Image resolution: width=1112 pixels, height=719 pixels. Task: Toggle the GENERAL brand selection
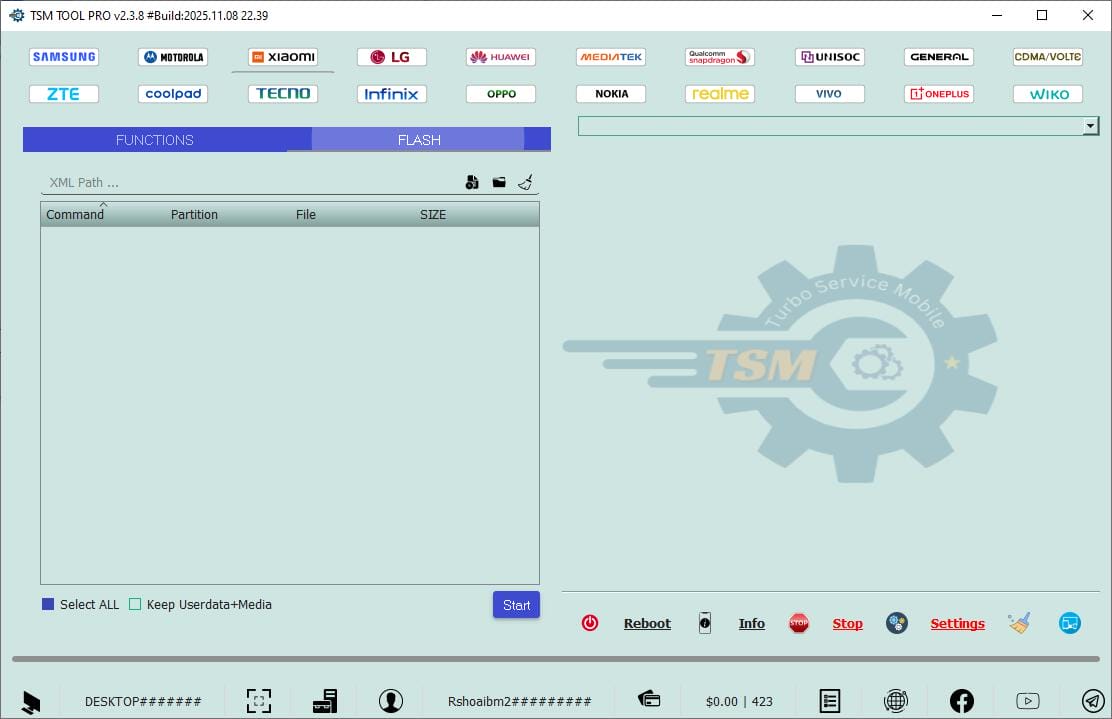point(938,57)
